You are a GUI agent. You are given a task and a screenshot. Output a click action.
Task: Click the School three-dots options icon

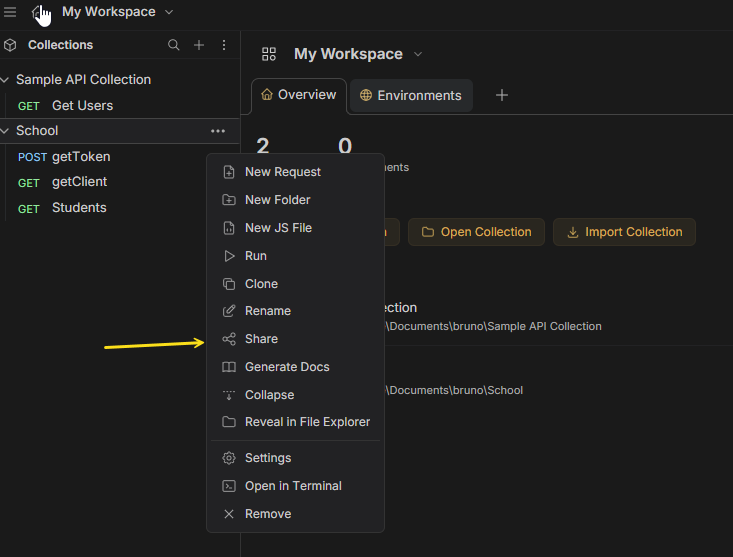click(218, 131)
